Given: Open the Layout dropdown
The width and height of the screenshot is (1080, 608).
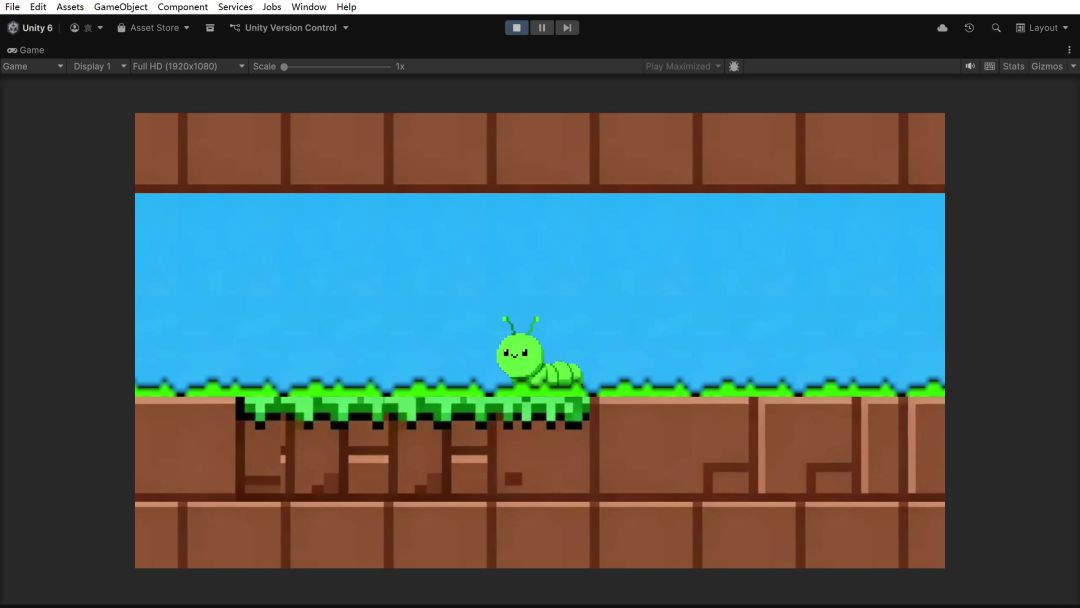Looking at the screenshot, I should coord(1042,28).
